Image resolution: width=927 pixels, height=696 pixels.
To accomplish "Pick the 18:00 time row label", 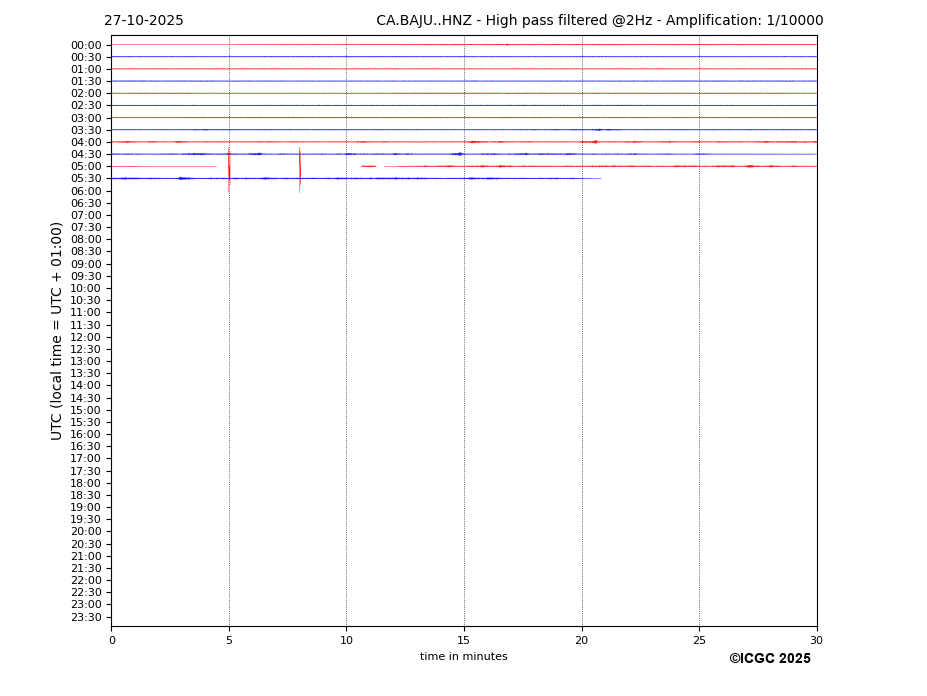I will click(x=86, y=483).
